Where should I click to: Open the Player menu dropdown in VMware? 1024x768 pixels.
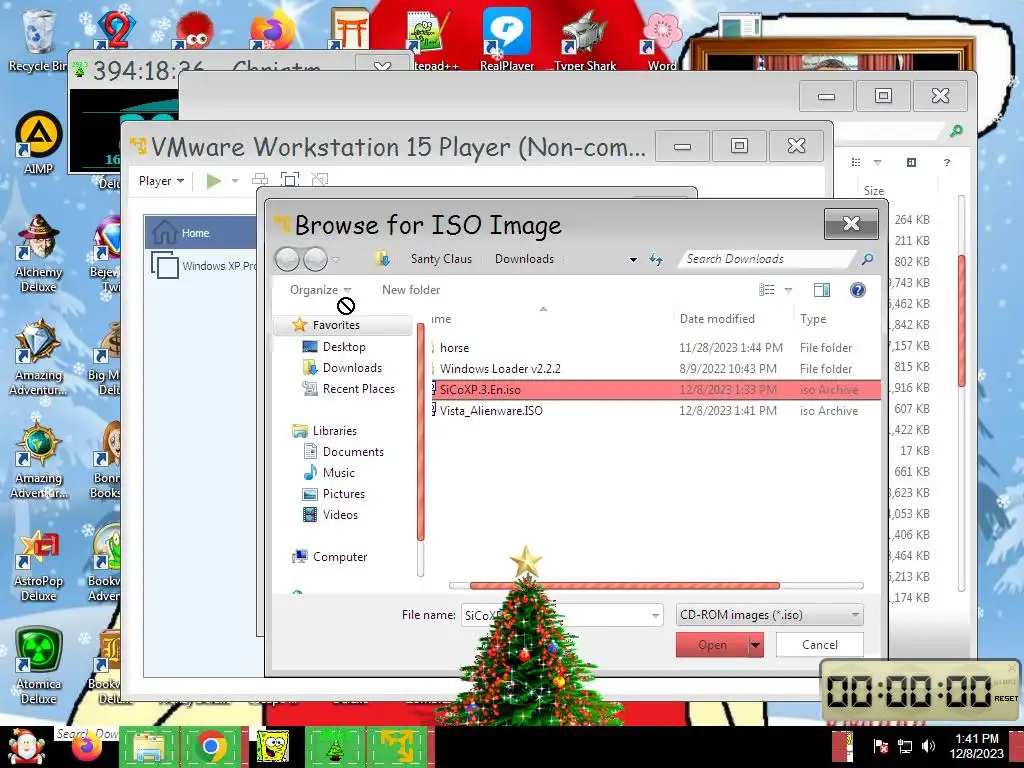coord(161,180)
